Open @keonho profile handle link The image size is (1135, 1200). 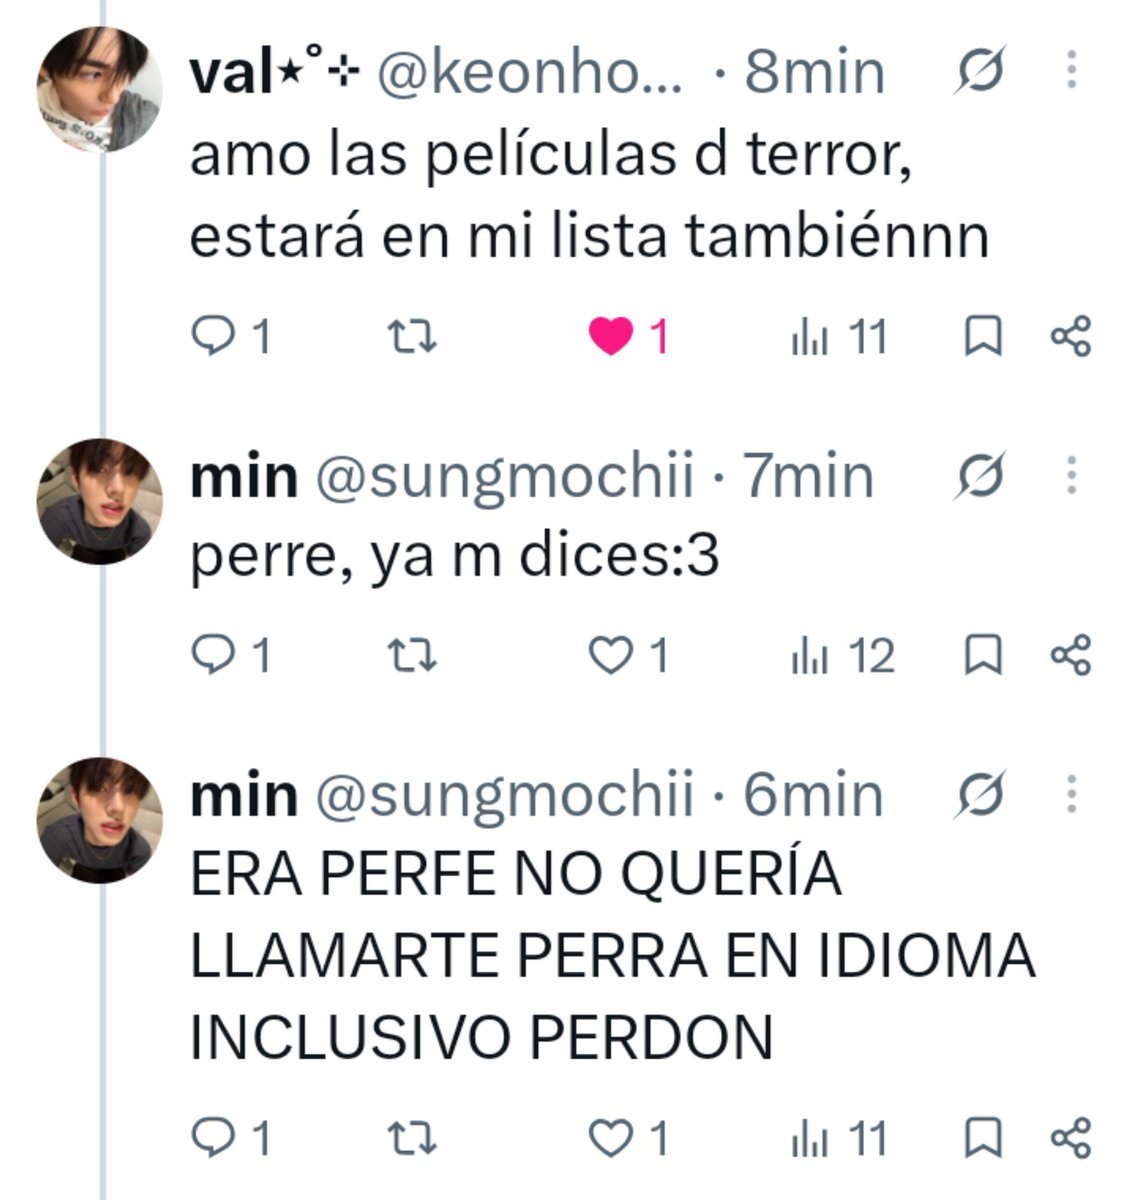[x=529, y=73]
